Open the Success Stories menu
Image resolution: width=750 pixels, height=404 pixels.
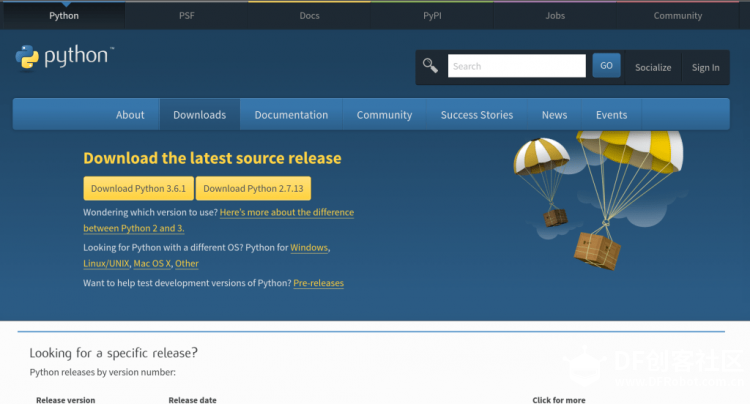(477, 115)
